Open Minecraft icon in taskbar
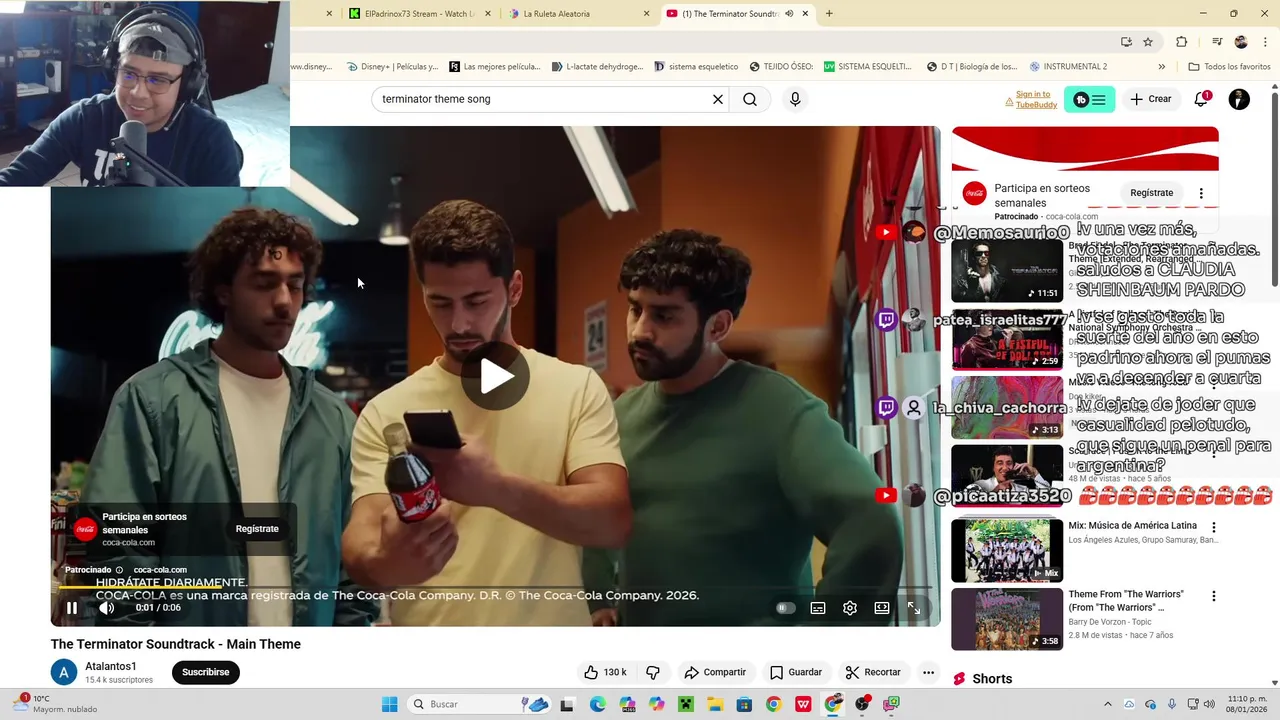The width and height of the screenshot is (1280, 720). [686, 704]
